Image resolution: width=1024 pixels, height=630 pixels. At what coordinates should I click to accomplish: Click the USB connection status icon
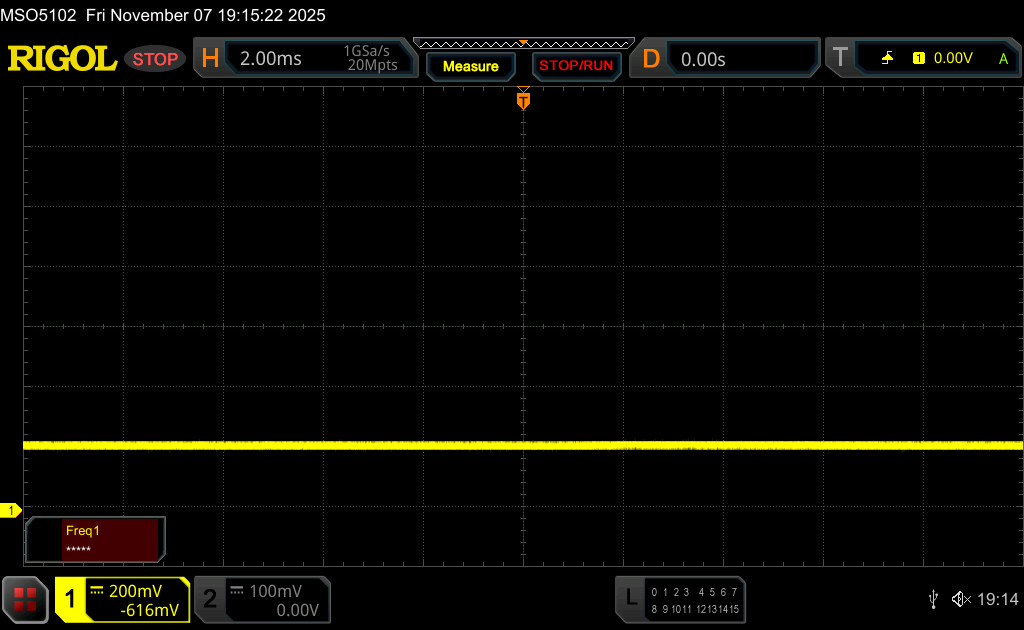pos(933,599)
